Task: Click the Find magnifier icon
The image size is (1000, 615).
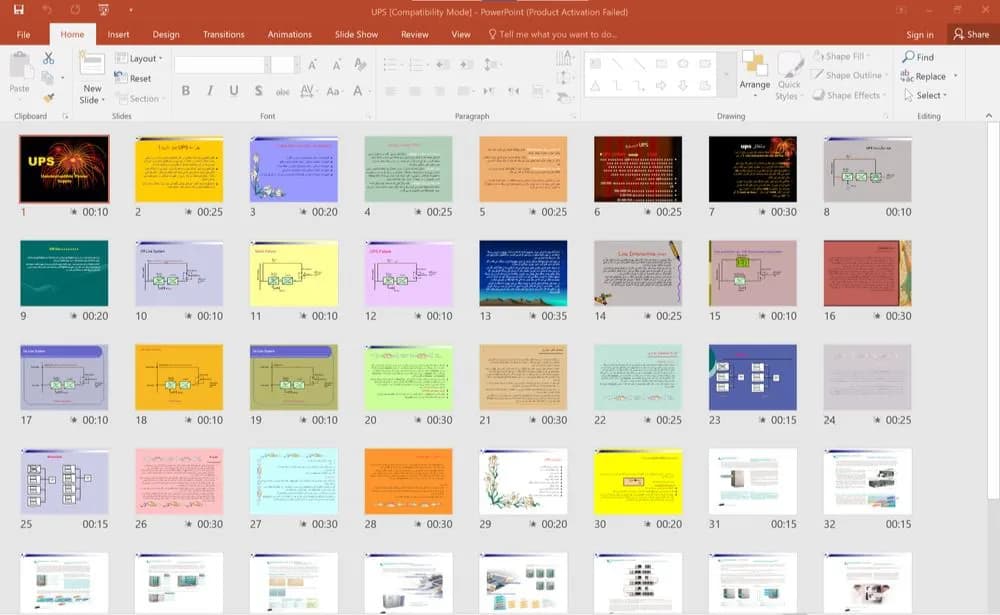Action: (908, 57)
